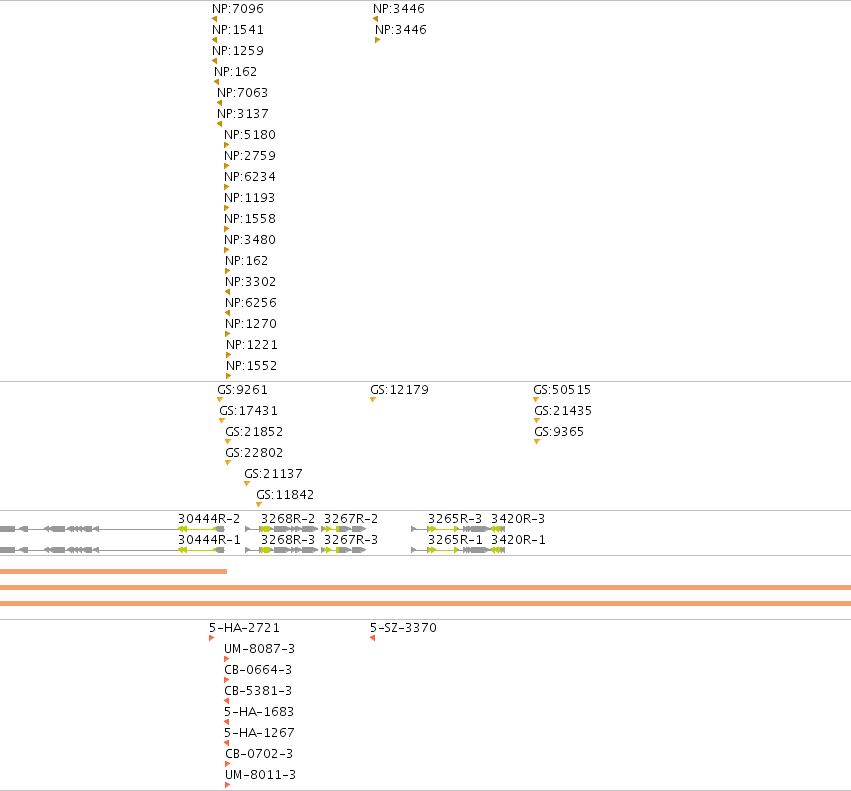Select the 5-HA-2721 insertion label

(x=244, y=628)
